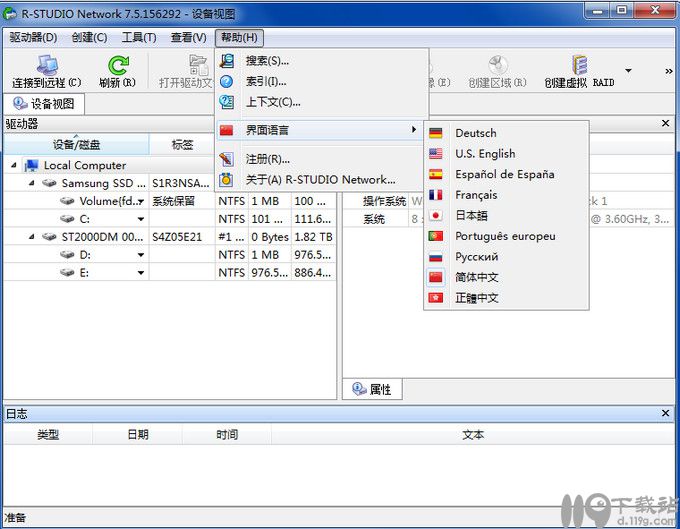Open the C: volume dropdown arrow
The image size is (680, 529).
tap(141, 219)
